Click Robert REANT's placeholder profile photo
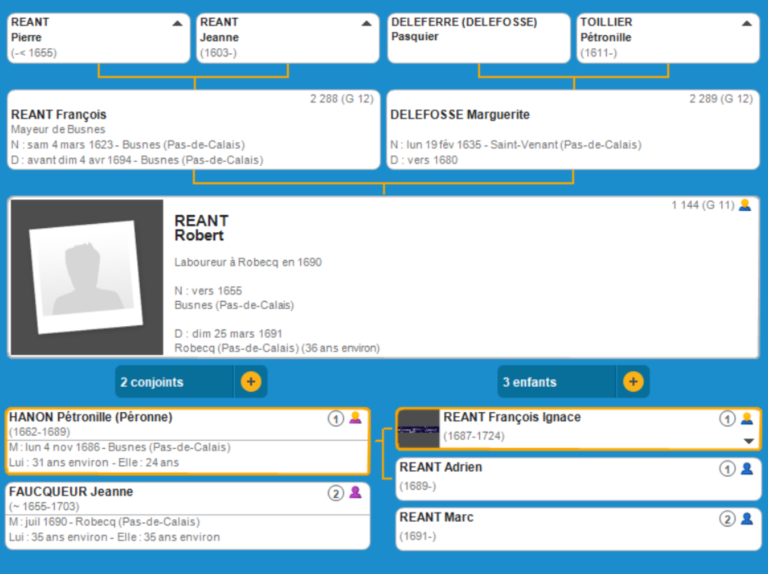This screenshot has width=768, height=574. 85,278
